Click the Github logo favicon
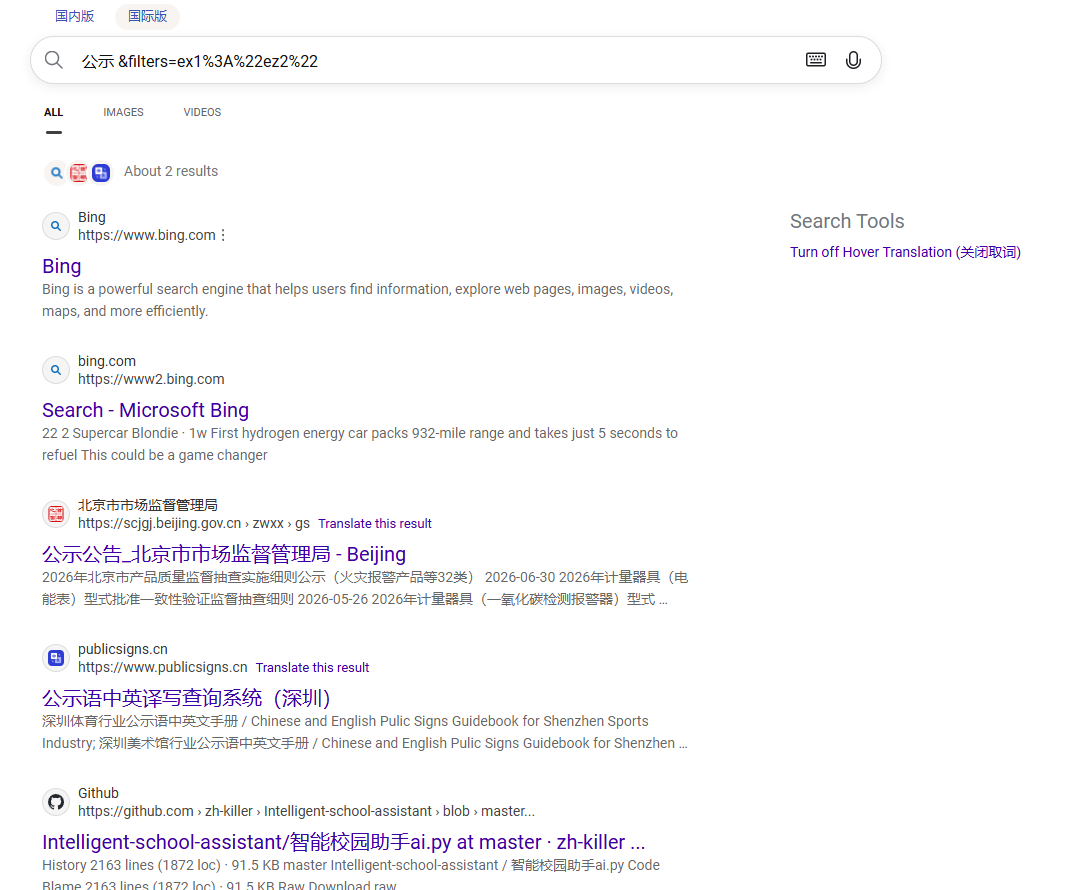Screen dimensions: 1088x890 pos(56,802)
